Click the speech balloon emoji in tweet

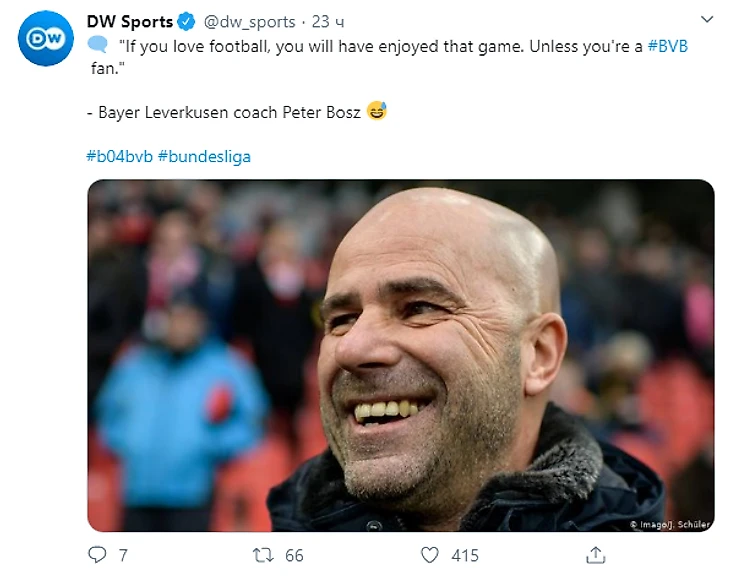[x=97, y=45]
